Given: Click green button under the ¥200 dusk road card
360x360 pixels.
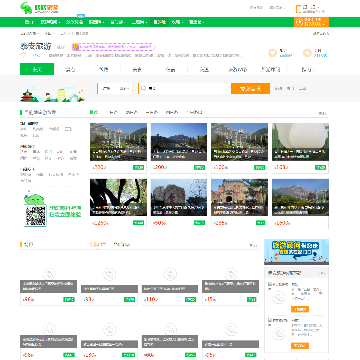Looking at the screenshot, I should click(x=199, y=167).
